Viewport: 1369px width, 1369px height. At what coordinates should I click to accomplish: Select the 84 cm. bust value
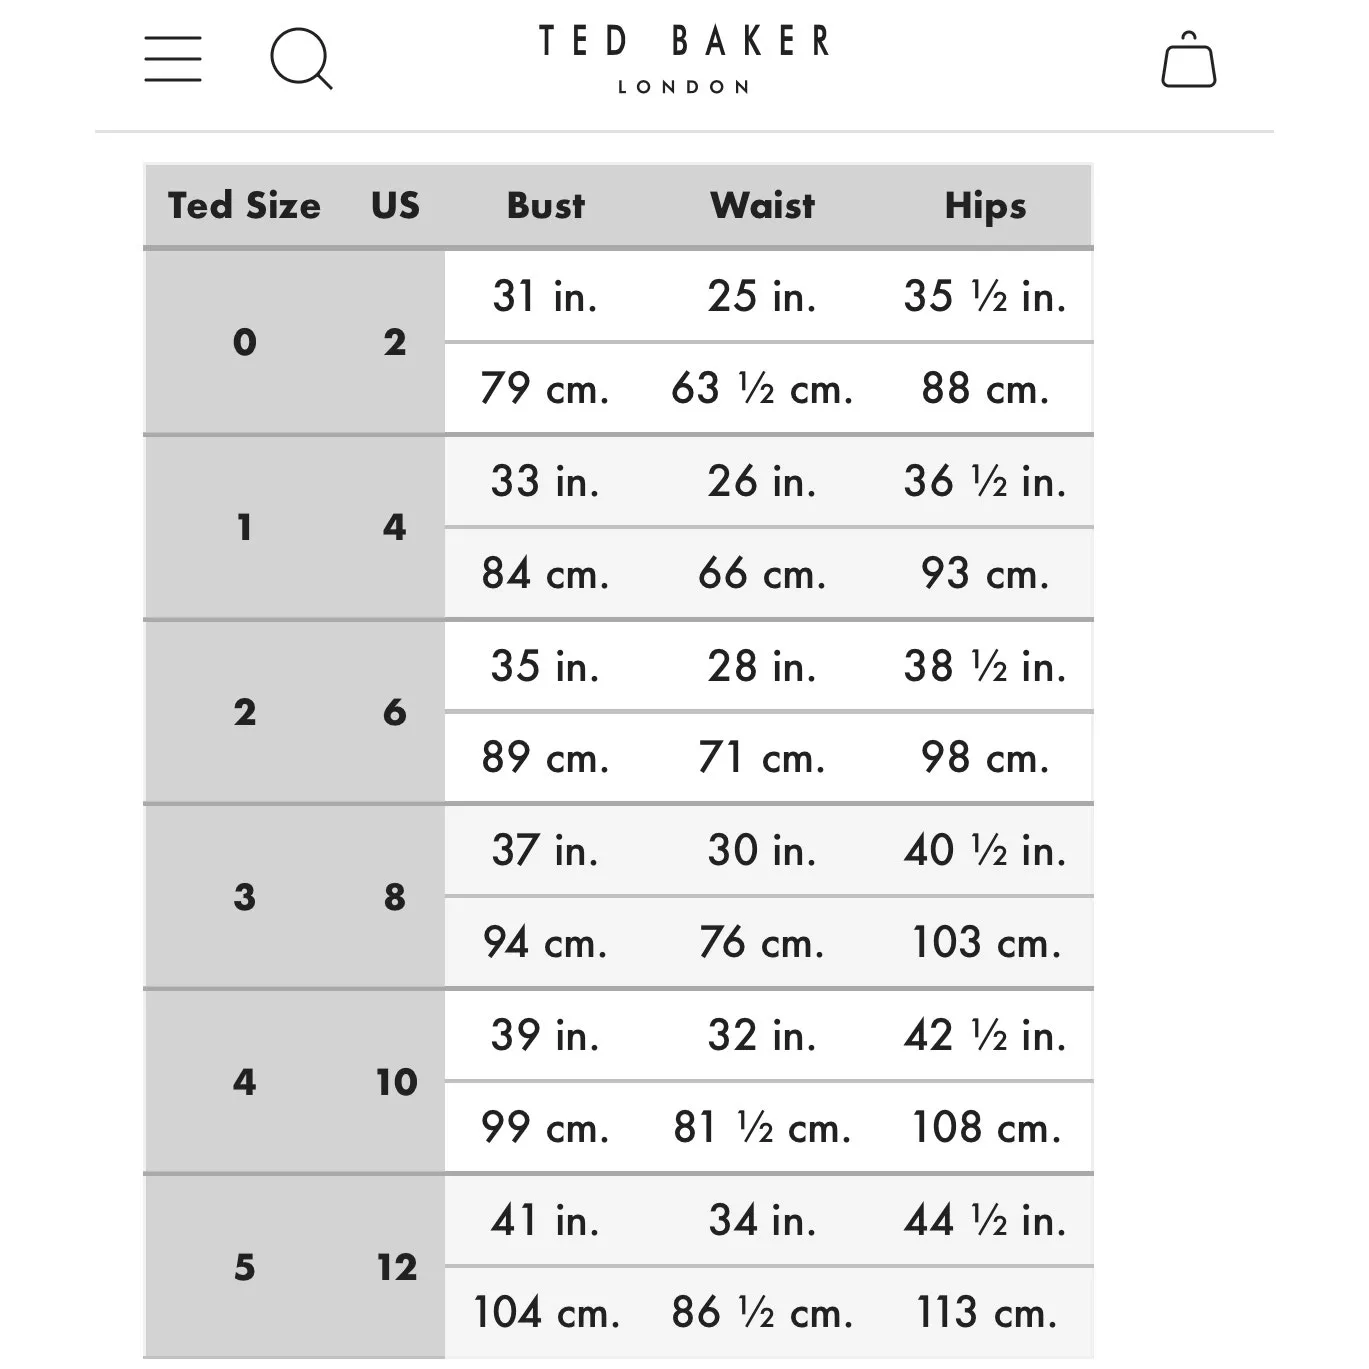[545, 573]
